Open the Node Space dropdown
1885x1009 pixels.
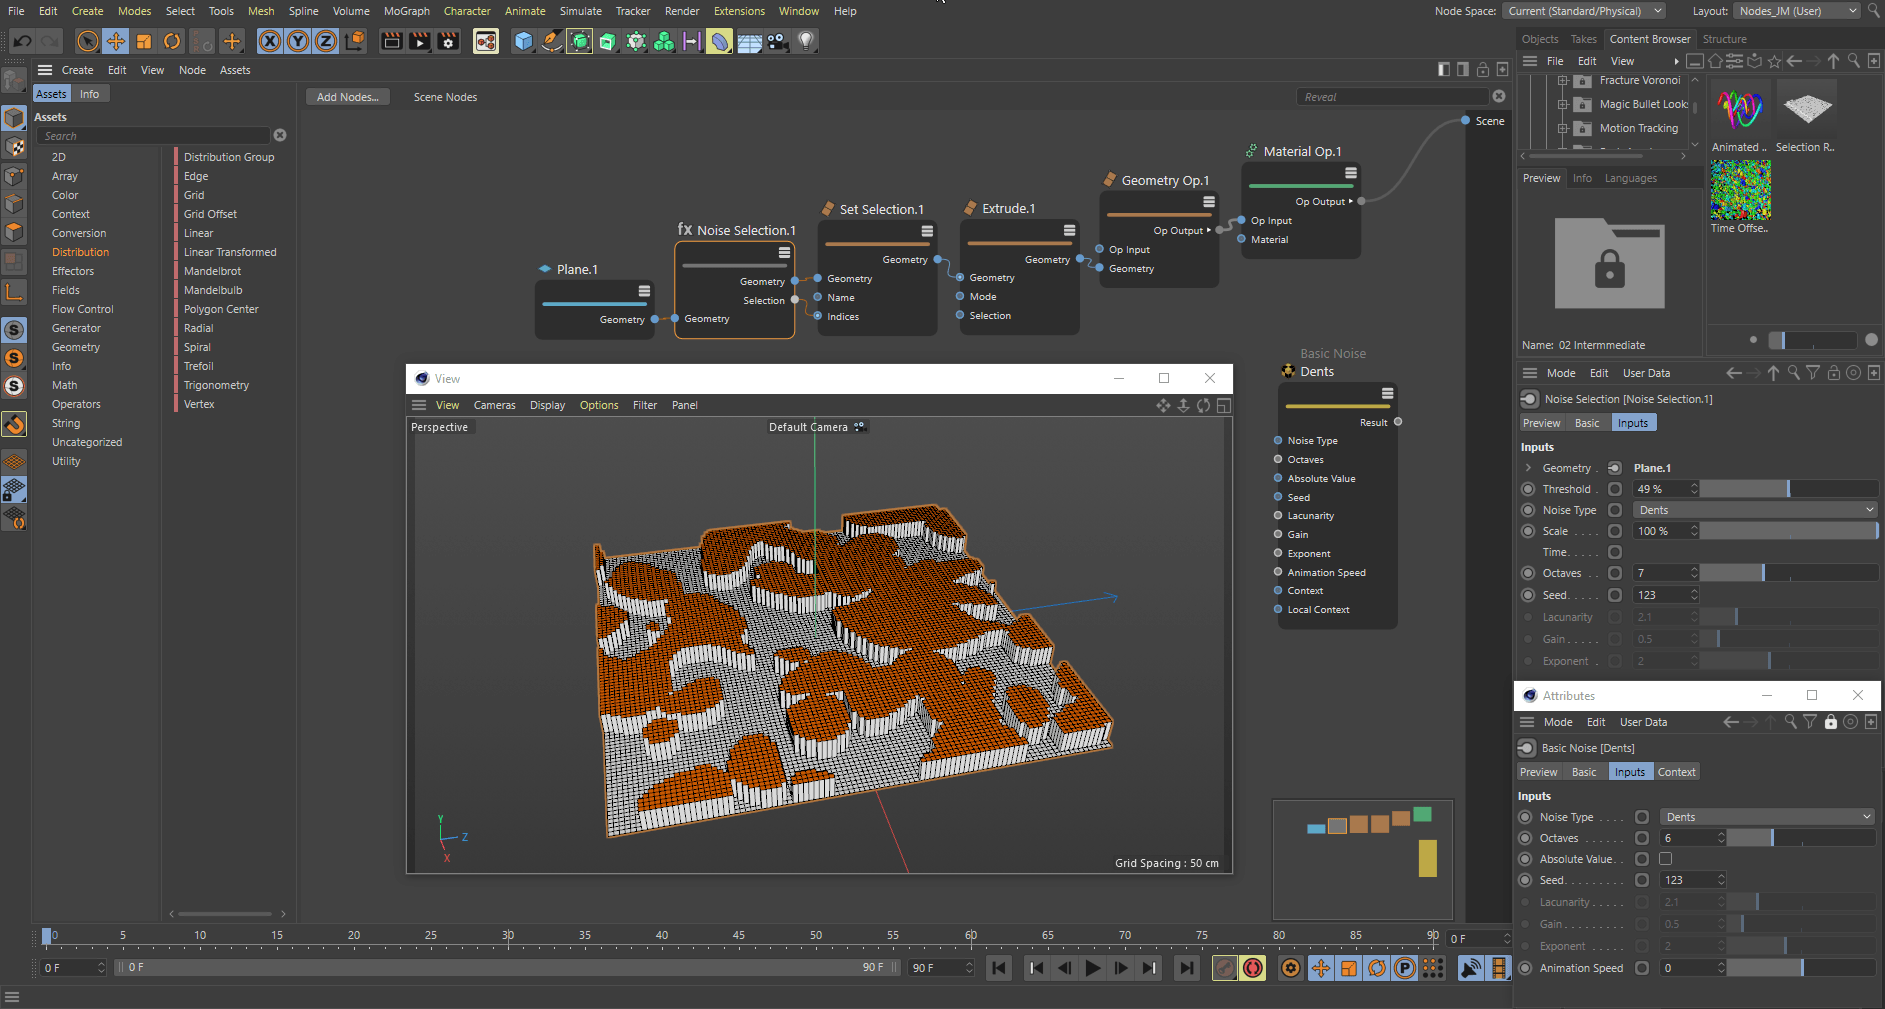(1583, 11)
